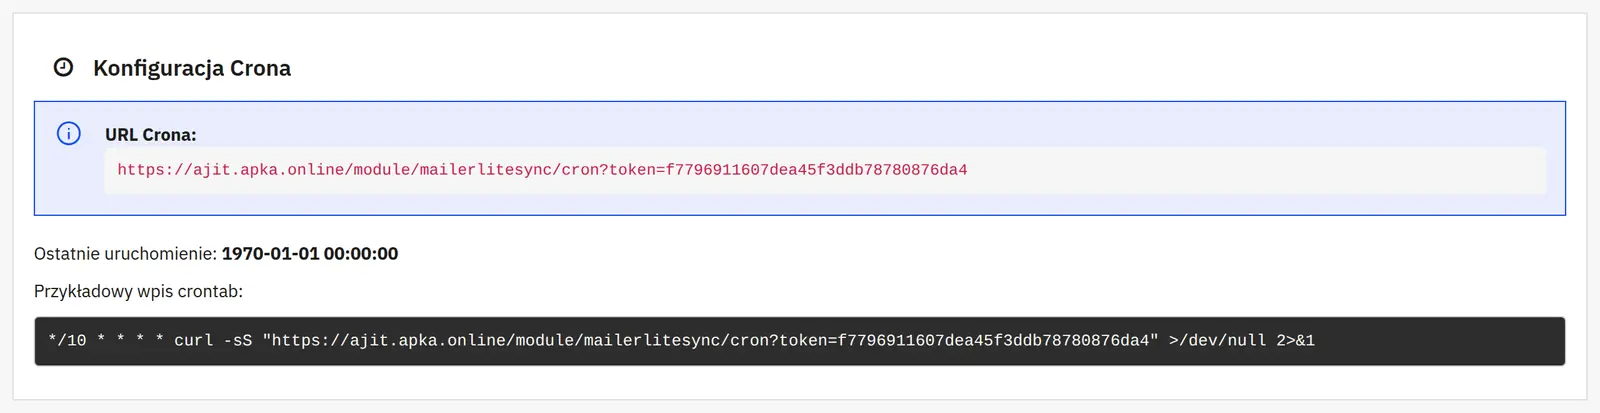Click the 2>&1 text at command end

(x=1295, y=341)
